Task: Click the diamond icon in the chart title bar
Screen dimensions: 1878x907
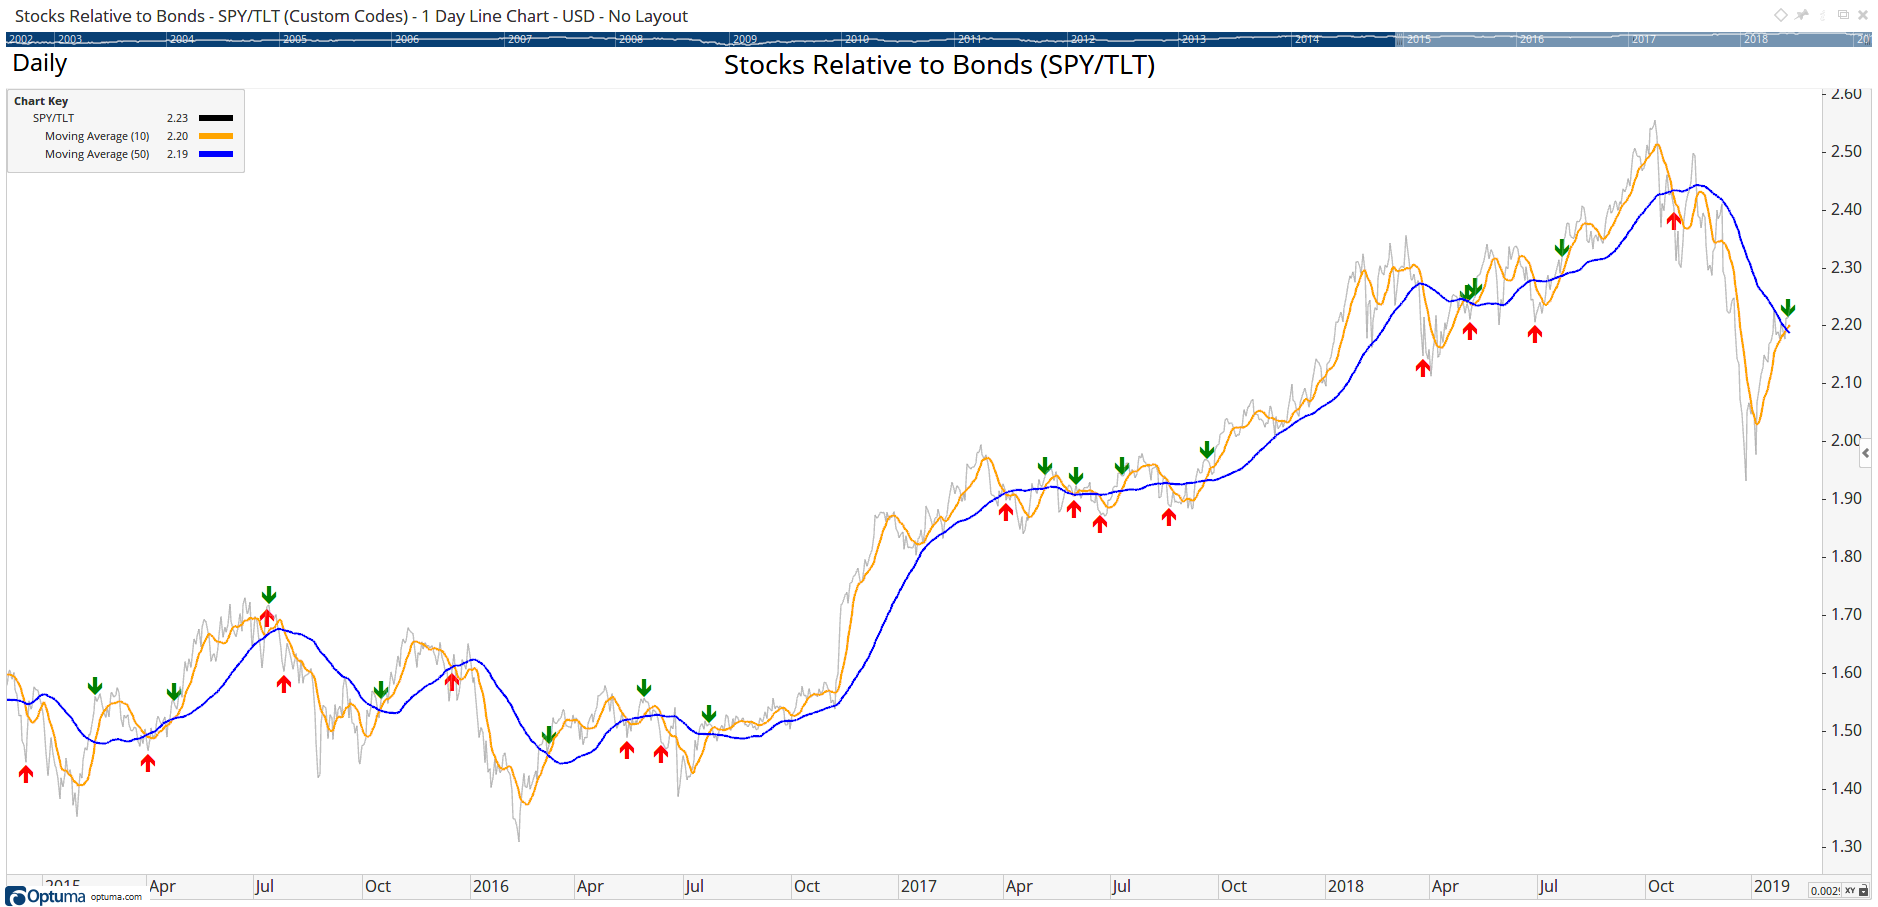Action: click(1781, 15)
